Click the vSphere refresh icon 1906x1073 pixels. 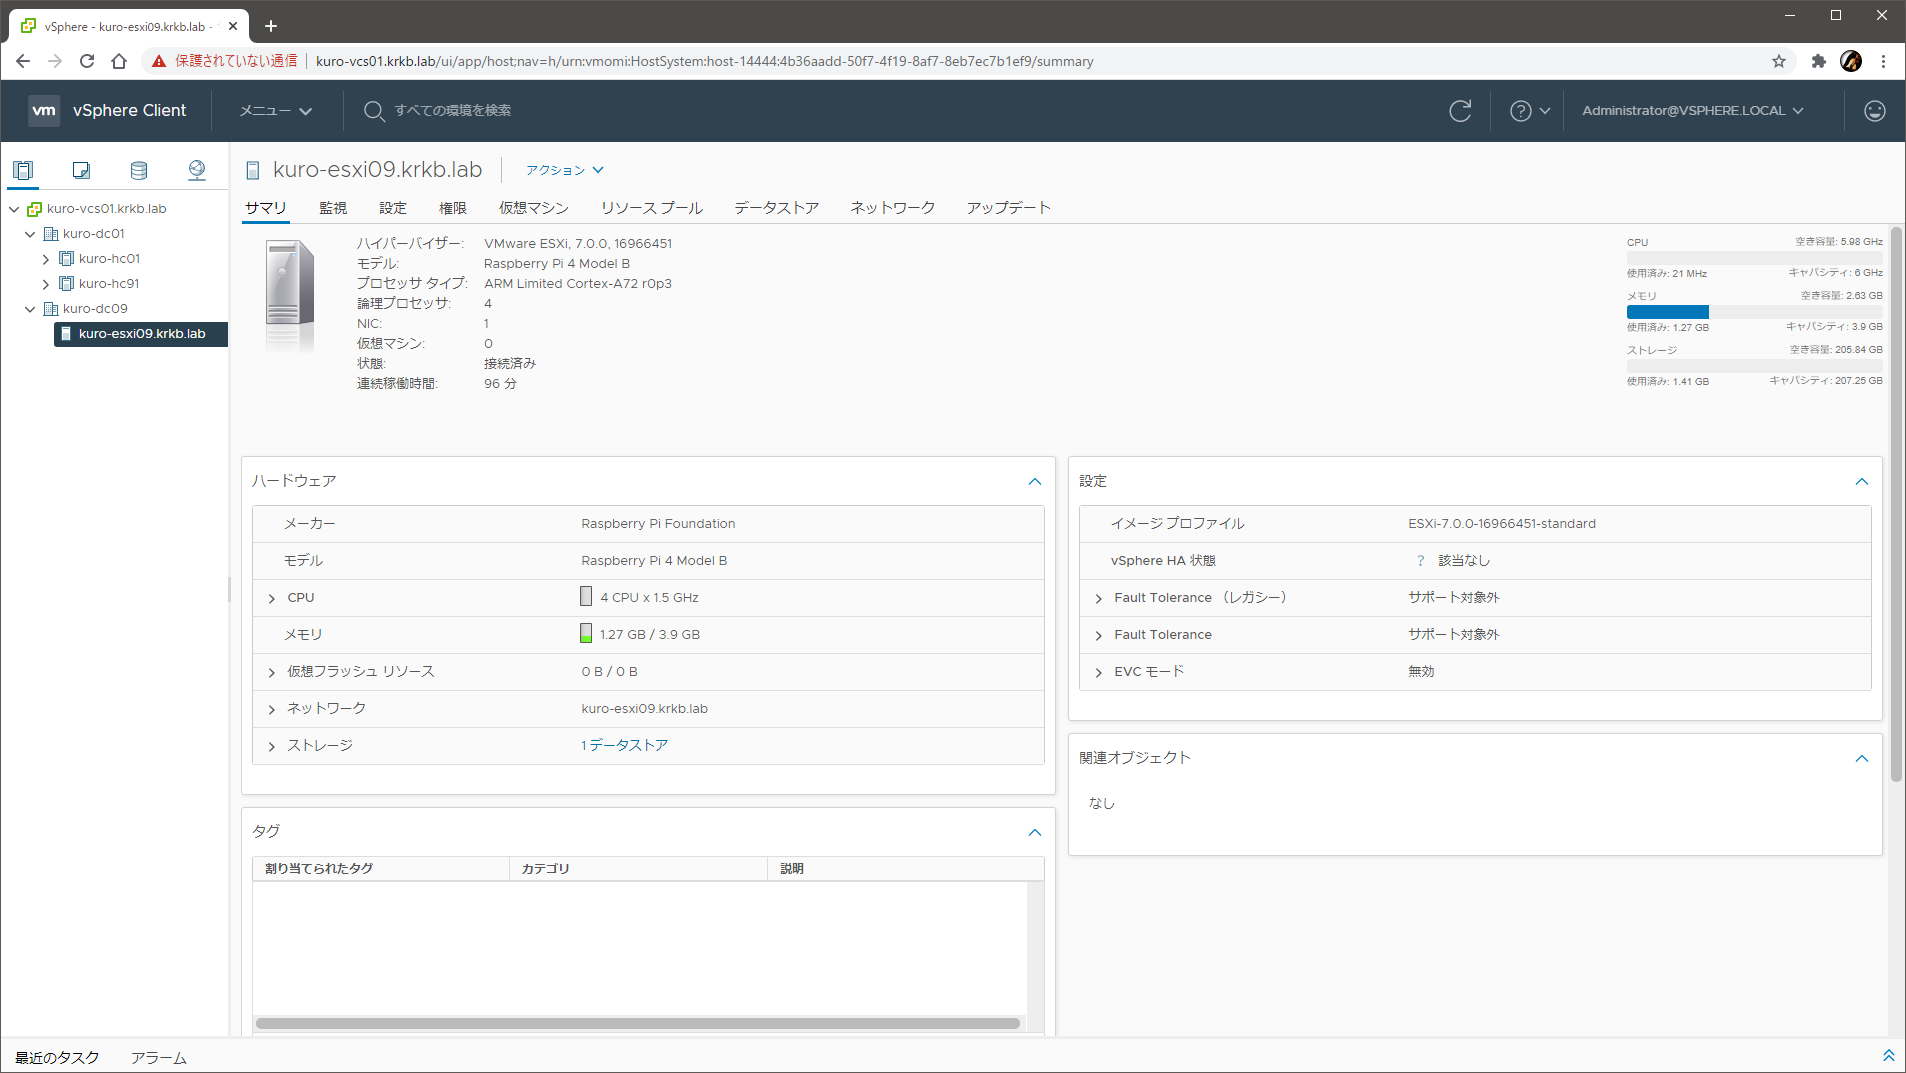point(1460,111)
